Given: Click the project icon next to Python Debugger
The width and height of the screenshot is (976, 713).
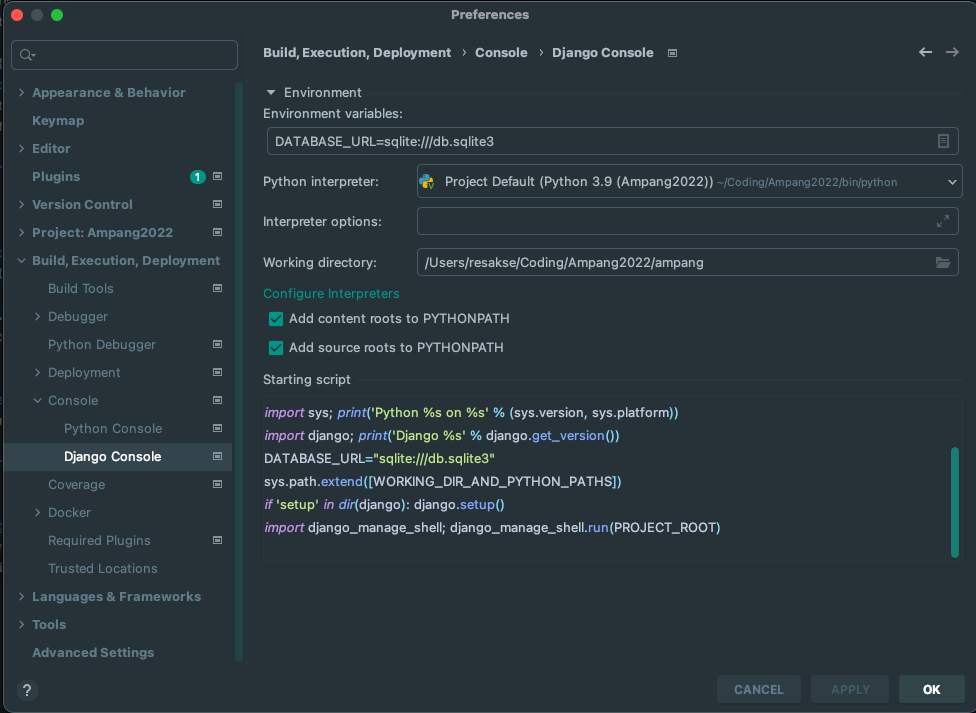Looking at the screenshot, I should 217,344.
